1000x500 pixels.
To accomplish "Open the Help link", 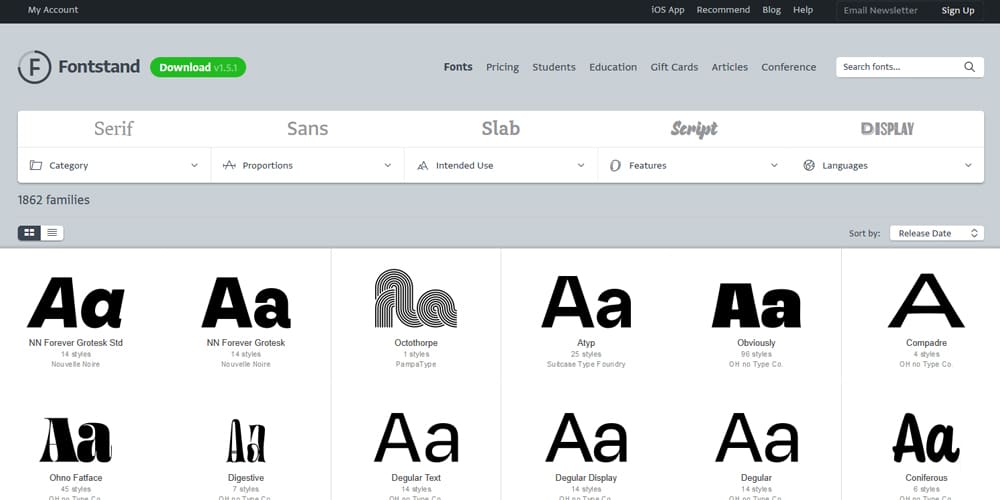I will [x=803, y=10].
